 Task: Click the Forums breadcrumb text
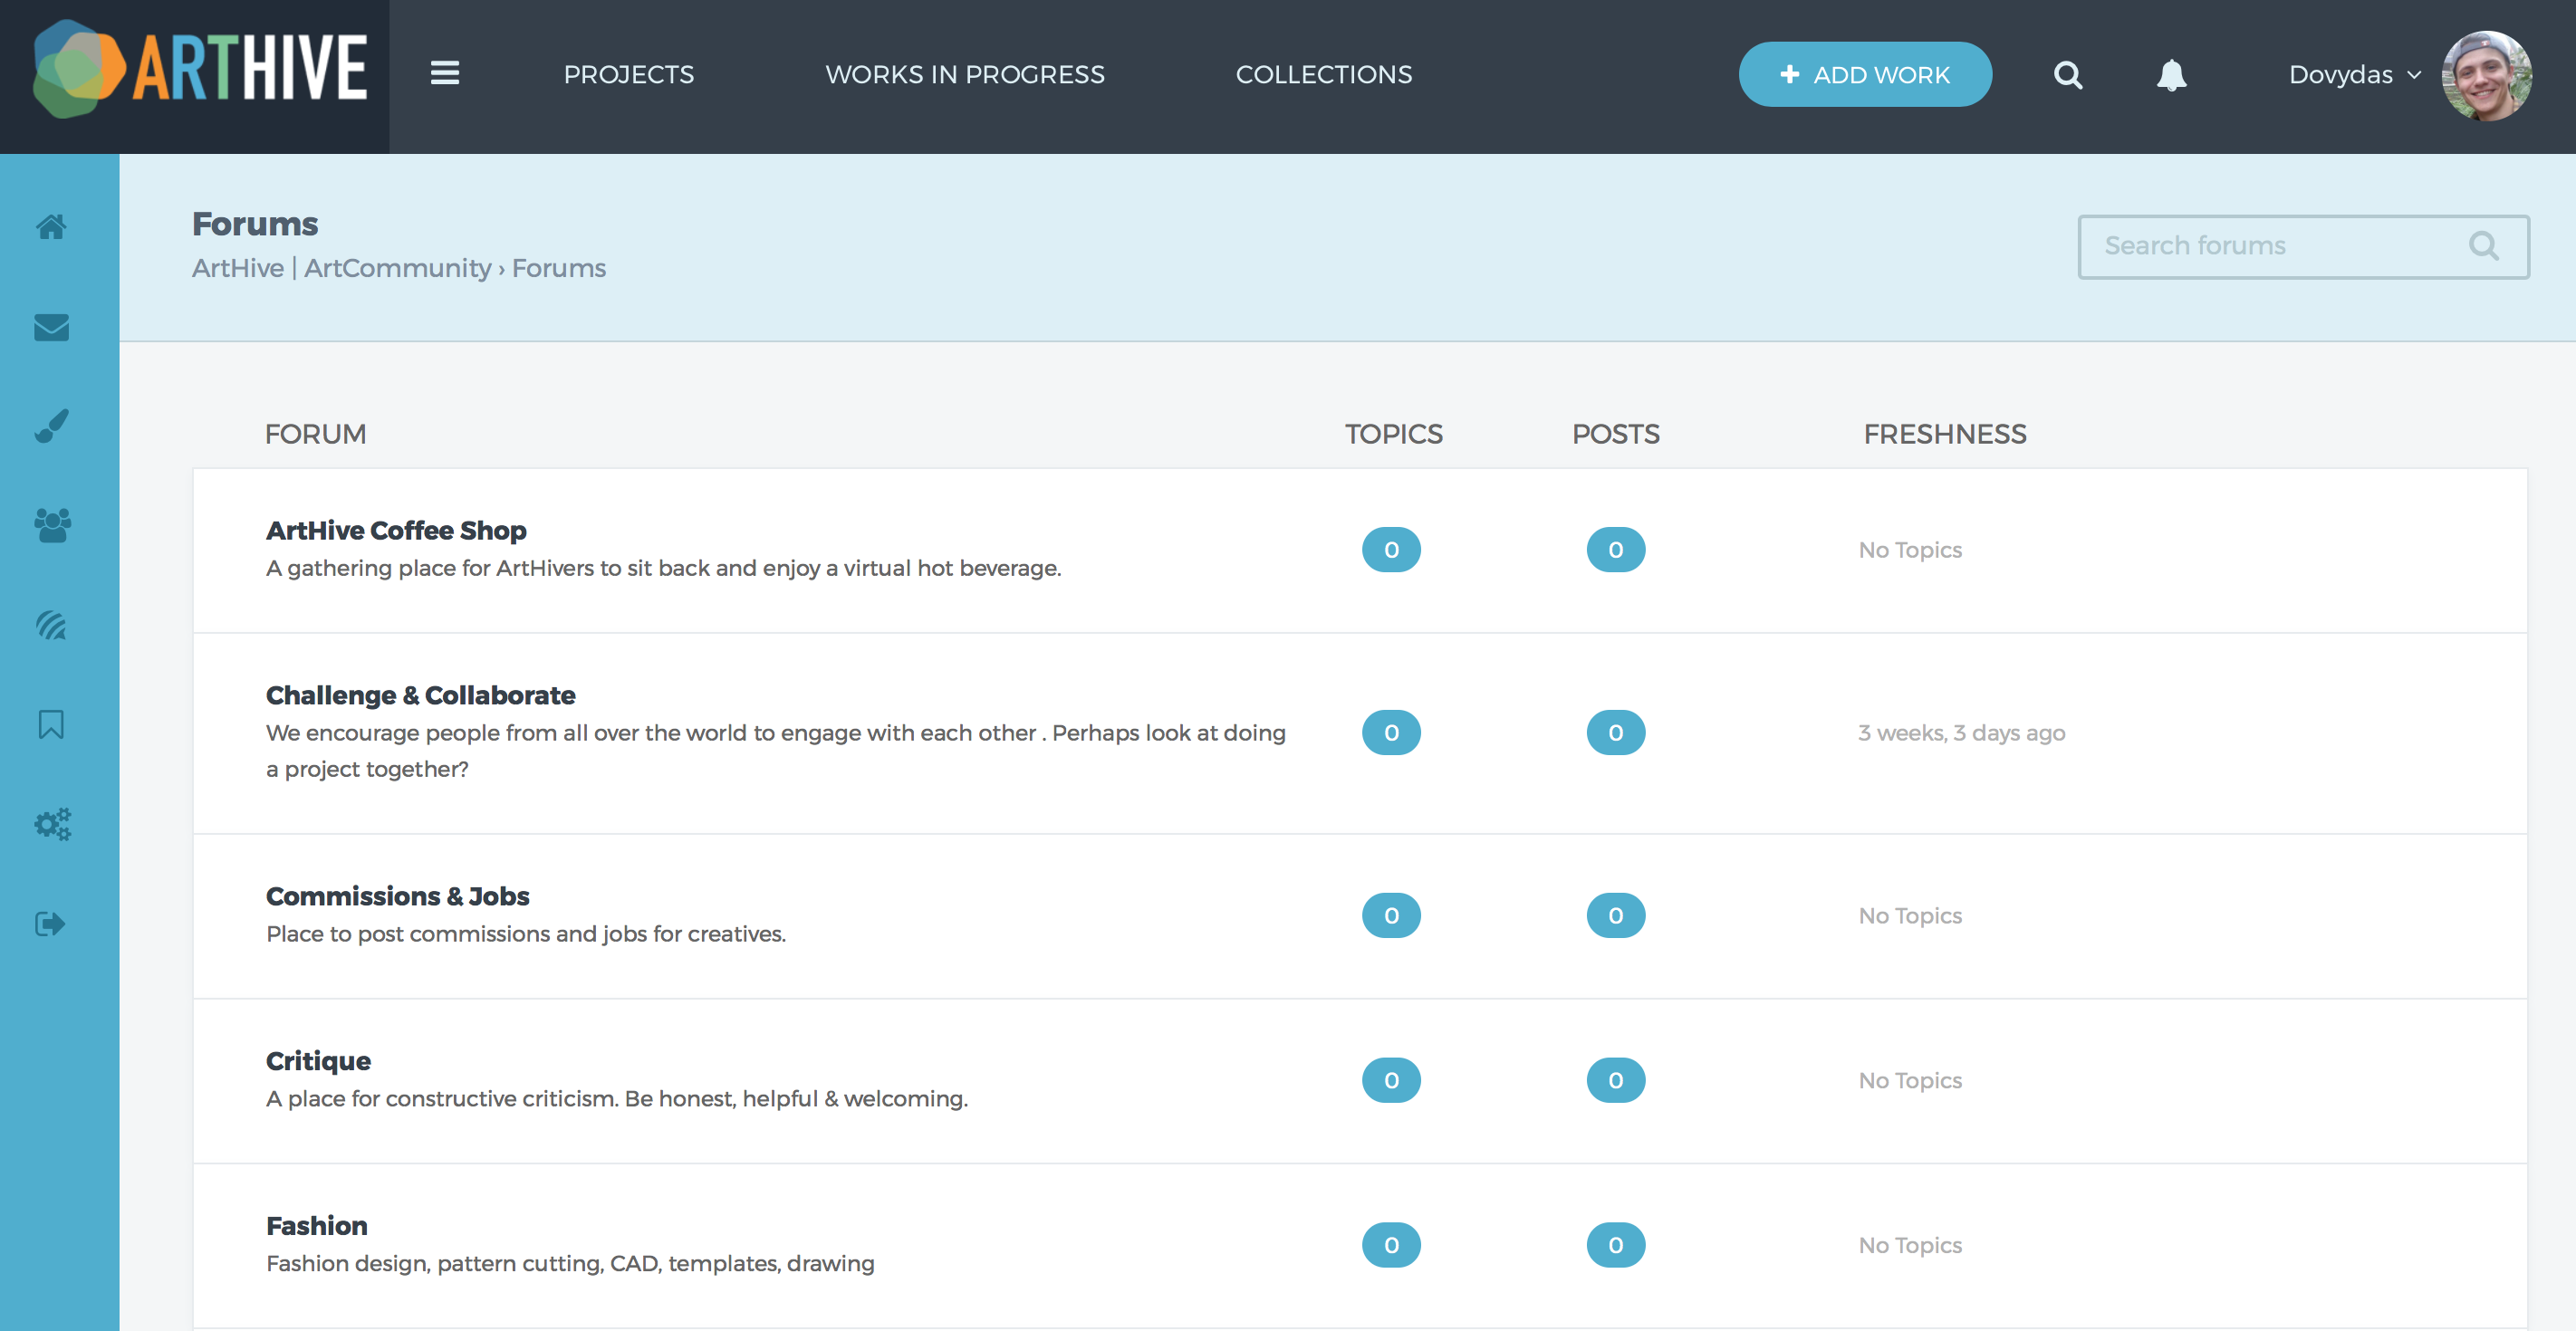coord(559,268)
